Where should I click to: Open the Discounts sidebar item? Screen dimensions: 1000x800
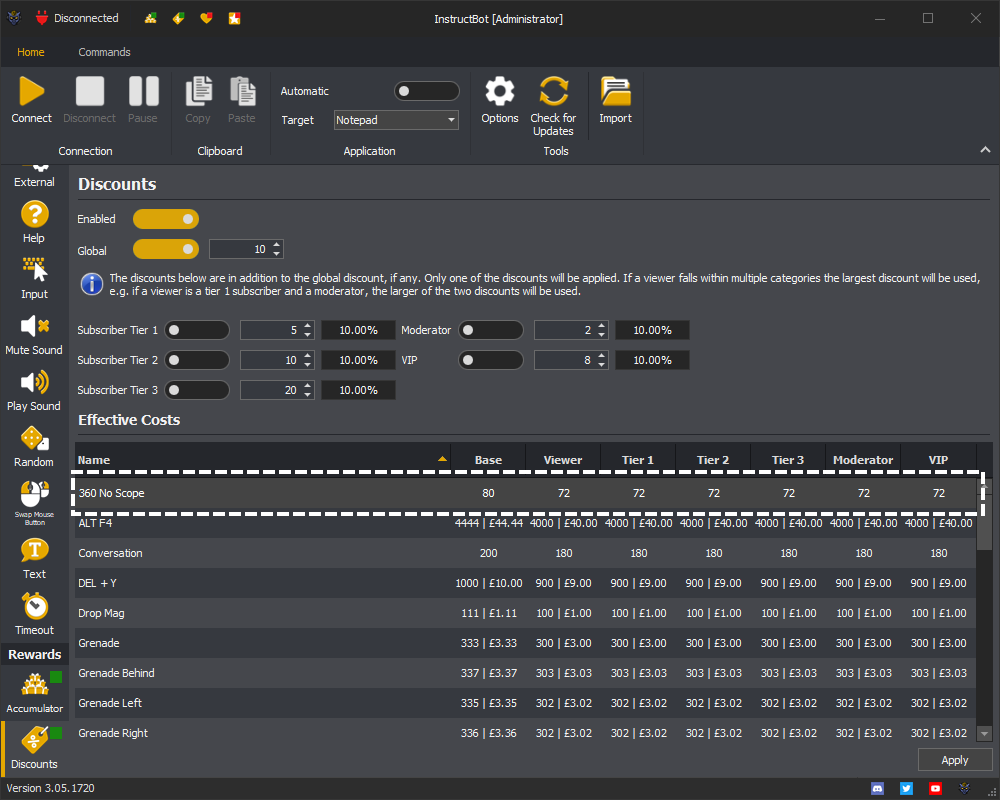pos(34,748)
